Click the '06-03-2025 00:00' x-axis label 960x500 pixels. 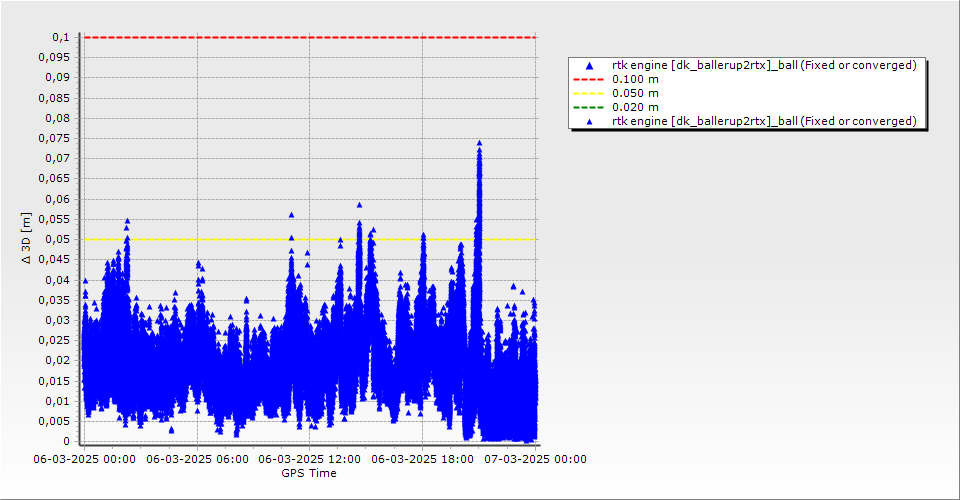pos(84,459)
